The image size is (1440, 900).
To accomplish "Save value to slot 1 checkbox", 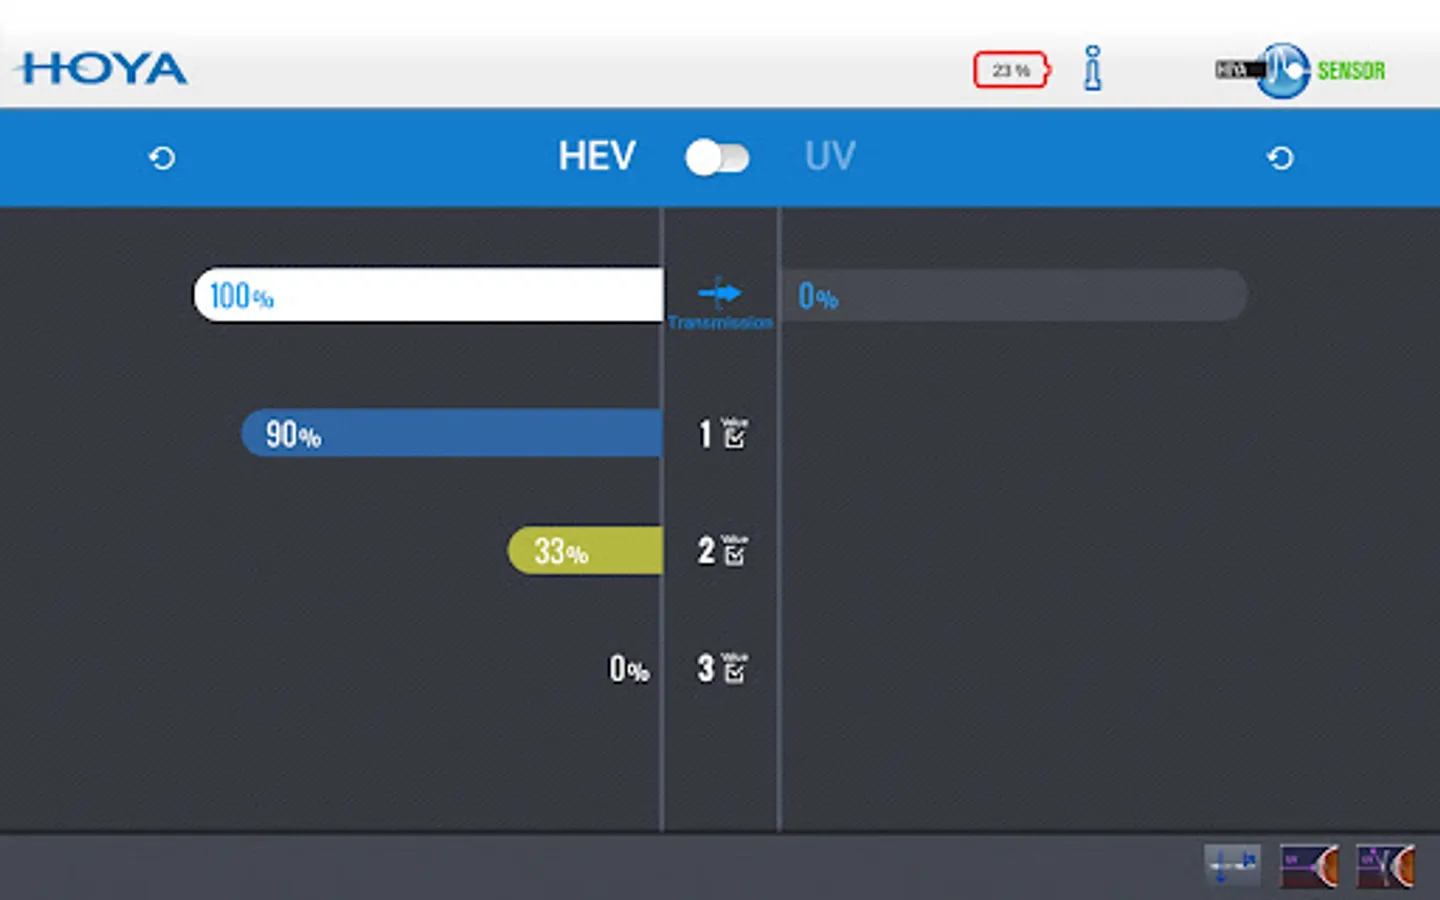I will [x=733, y=434].
